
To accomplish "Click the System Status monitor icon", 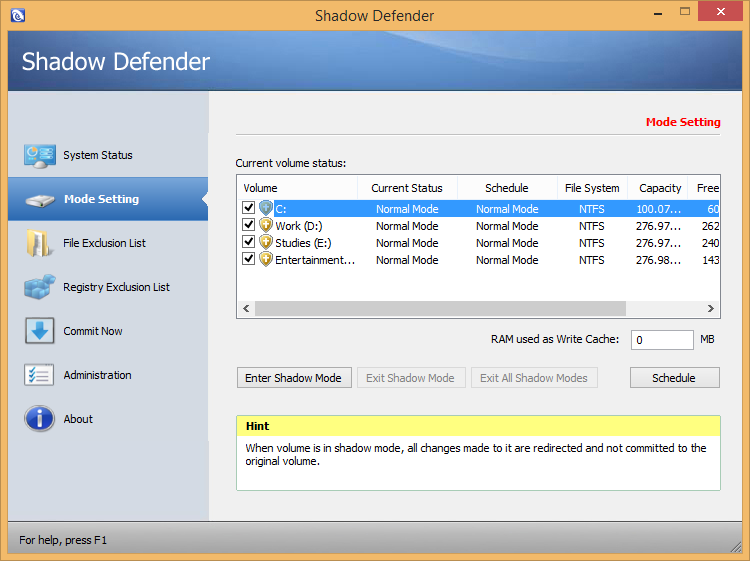I will coord(39,156).
